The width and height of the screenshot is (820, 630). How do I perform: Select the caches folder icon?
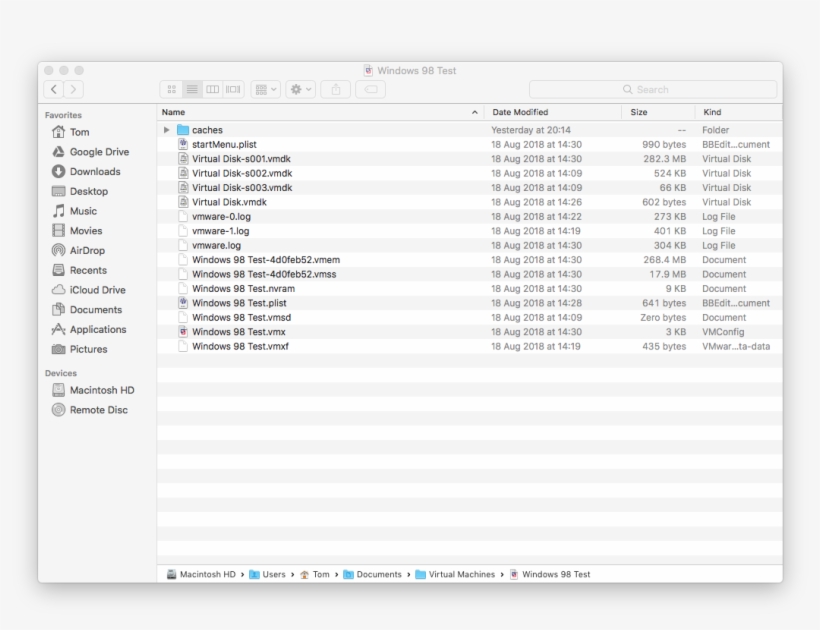tap(183, 130)
